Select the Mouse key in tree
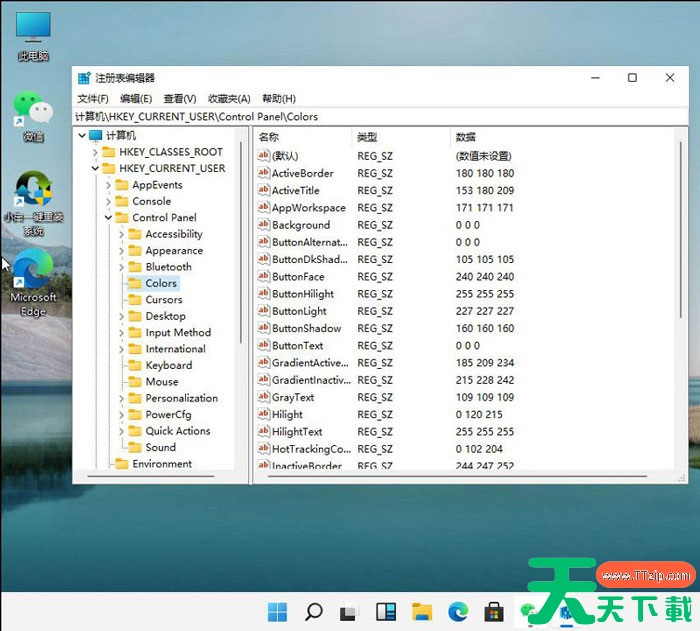 click(162, 382)
